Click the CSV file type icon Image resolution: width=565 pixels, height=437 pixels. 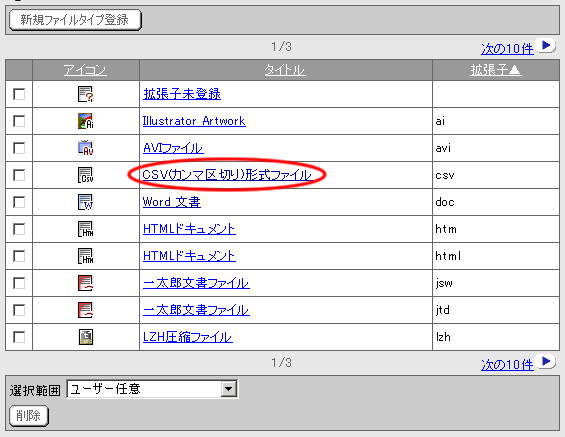[x=86, y=175]
